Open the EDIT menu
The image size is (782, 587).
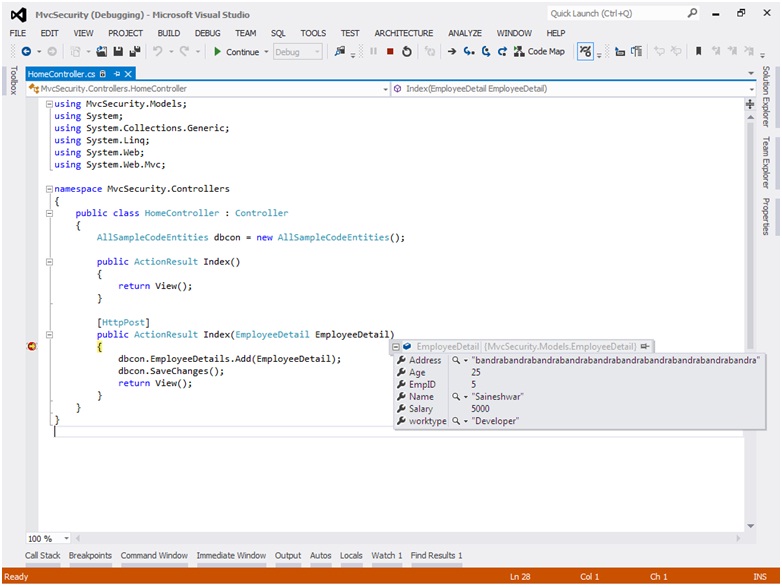click(49, 33)
